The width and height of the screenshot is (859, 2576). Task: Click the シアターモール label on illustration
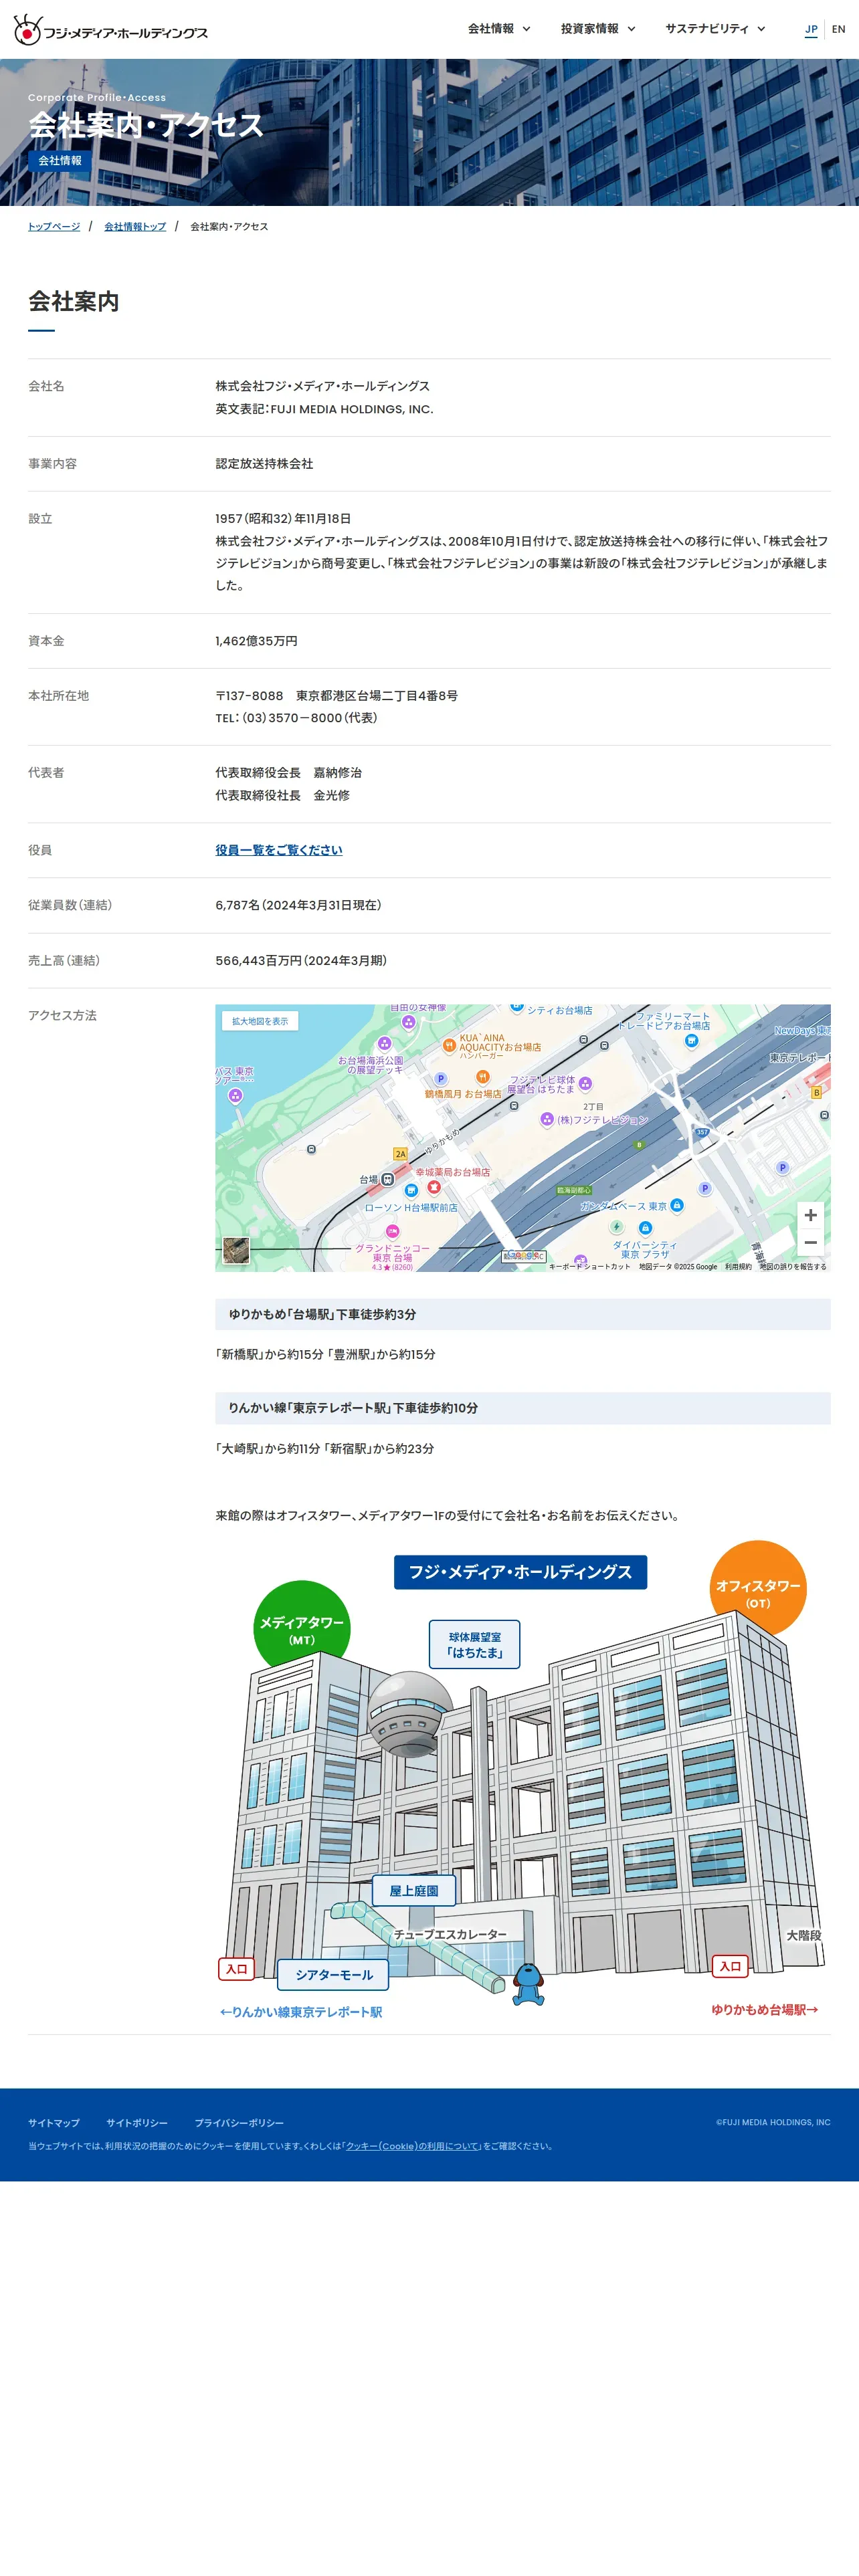[x=334, y=1975]
